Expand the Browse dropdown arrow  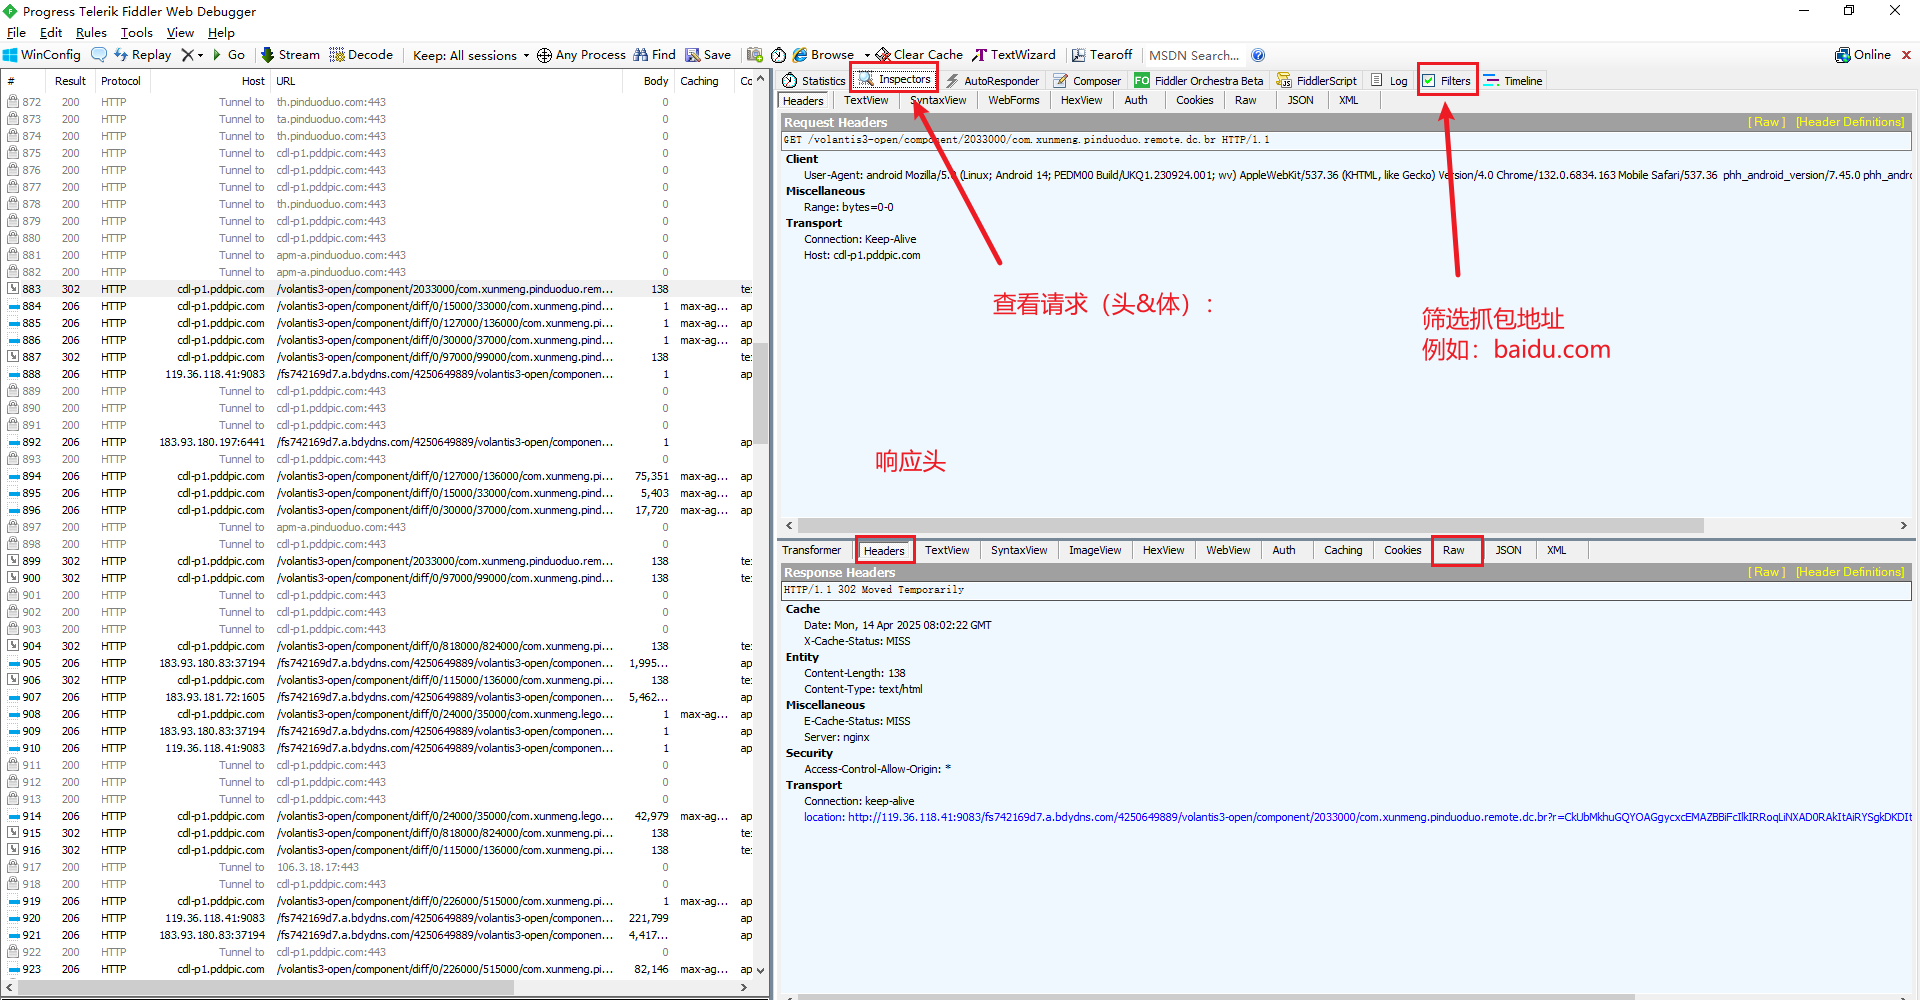tap(867, 55)
